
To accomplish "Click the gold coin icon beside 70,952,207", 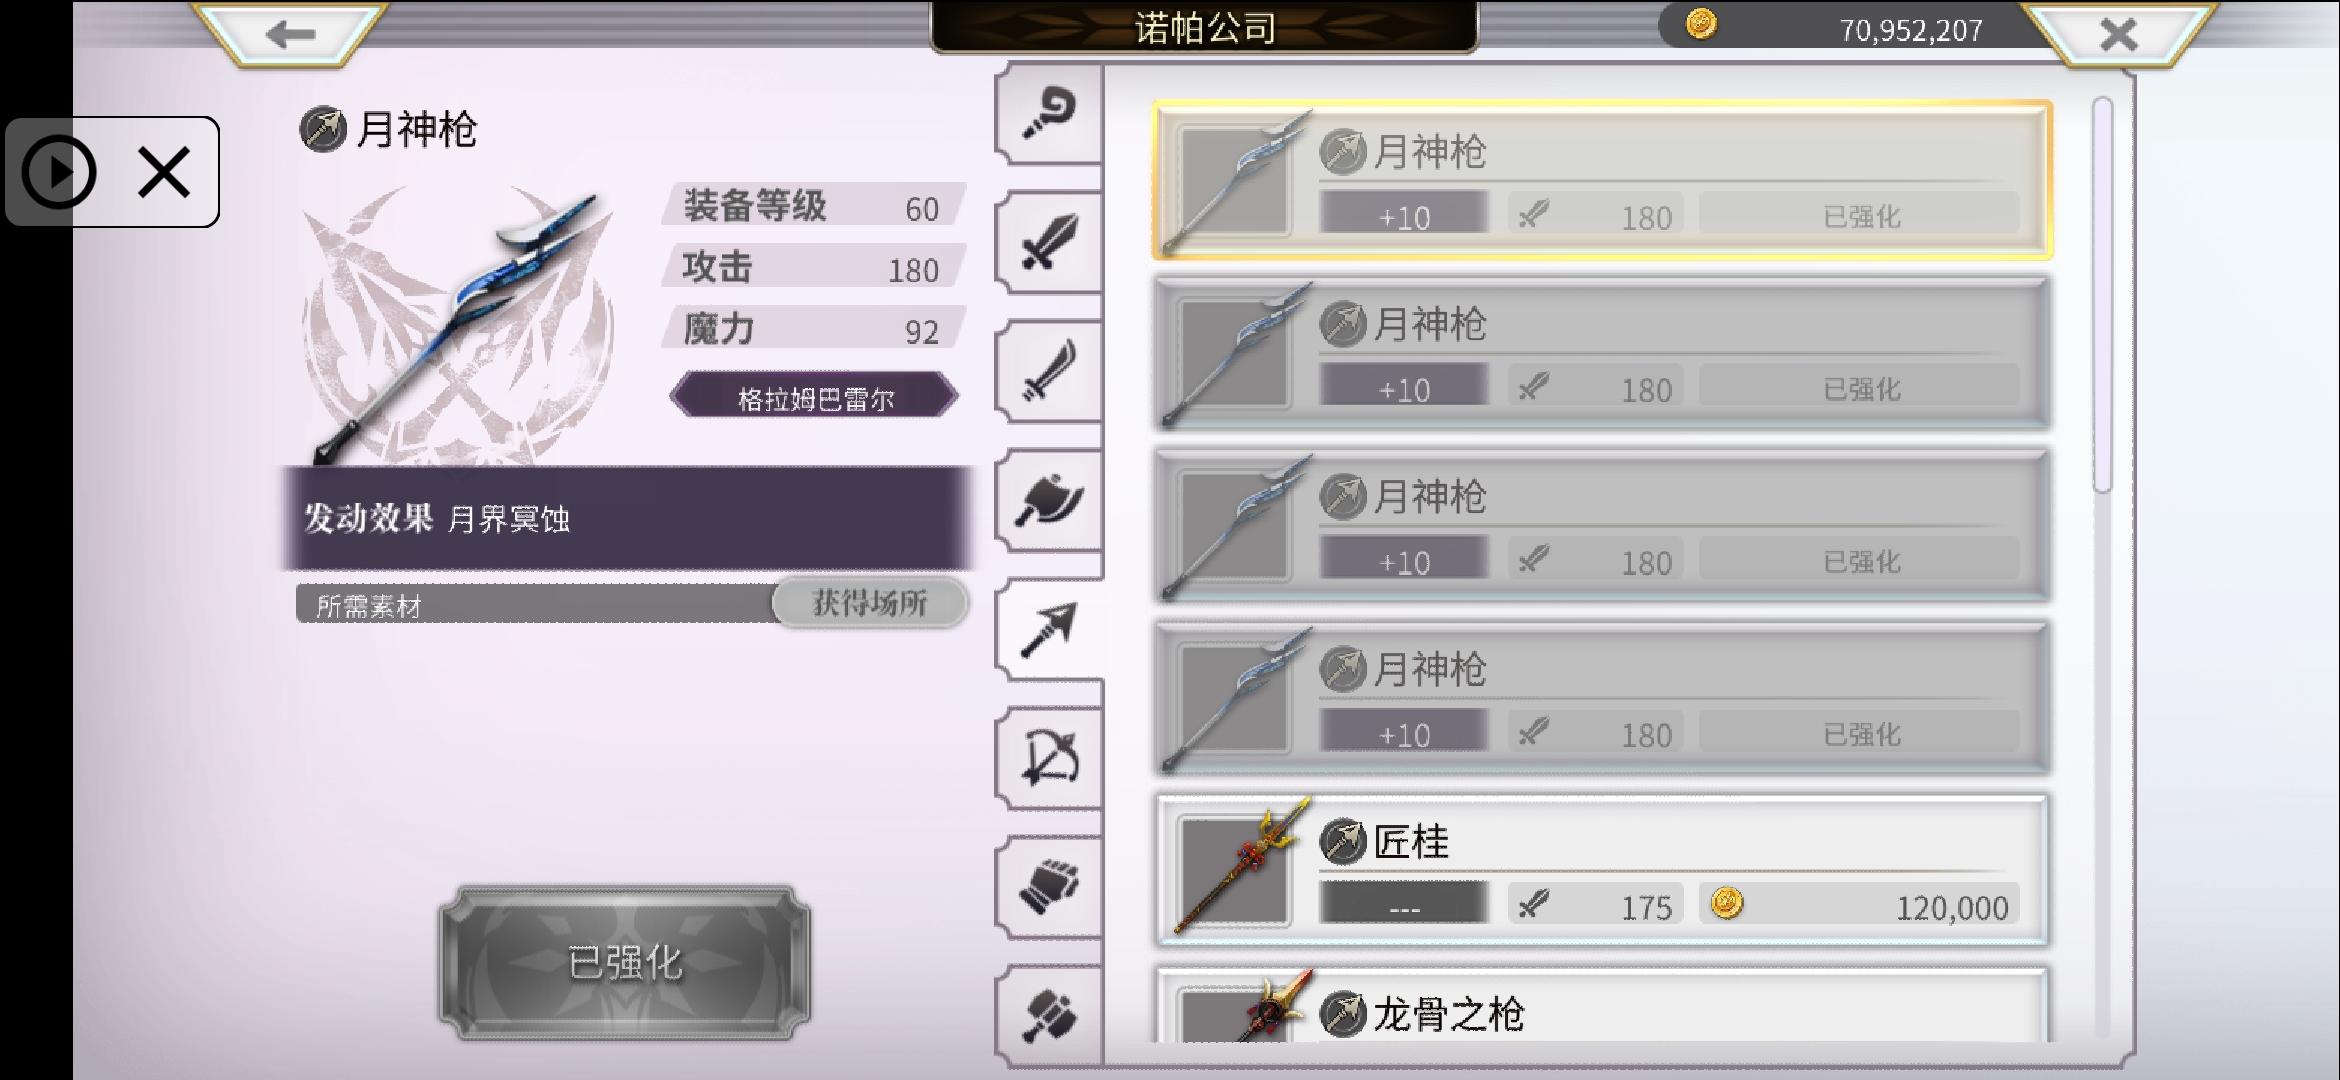I will (1701, 24).
